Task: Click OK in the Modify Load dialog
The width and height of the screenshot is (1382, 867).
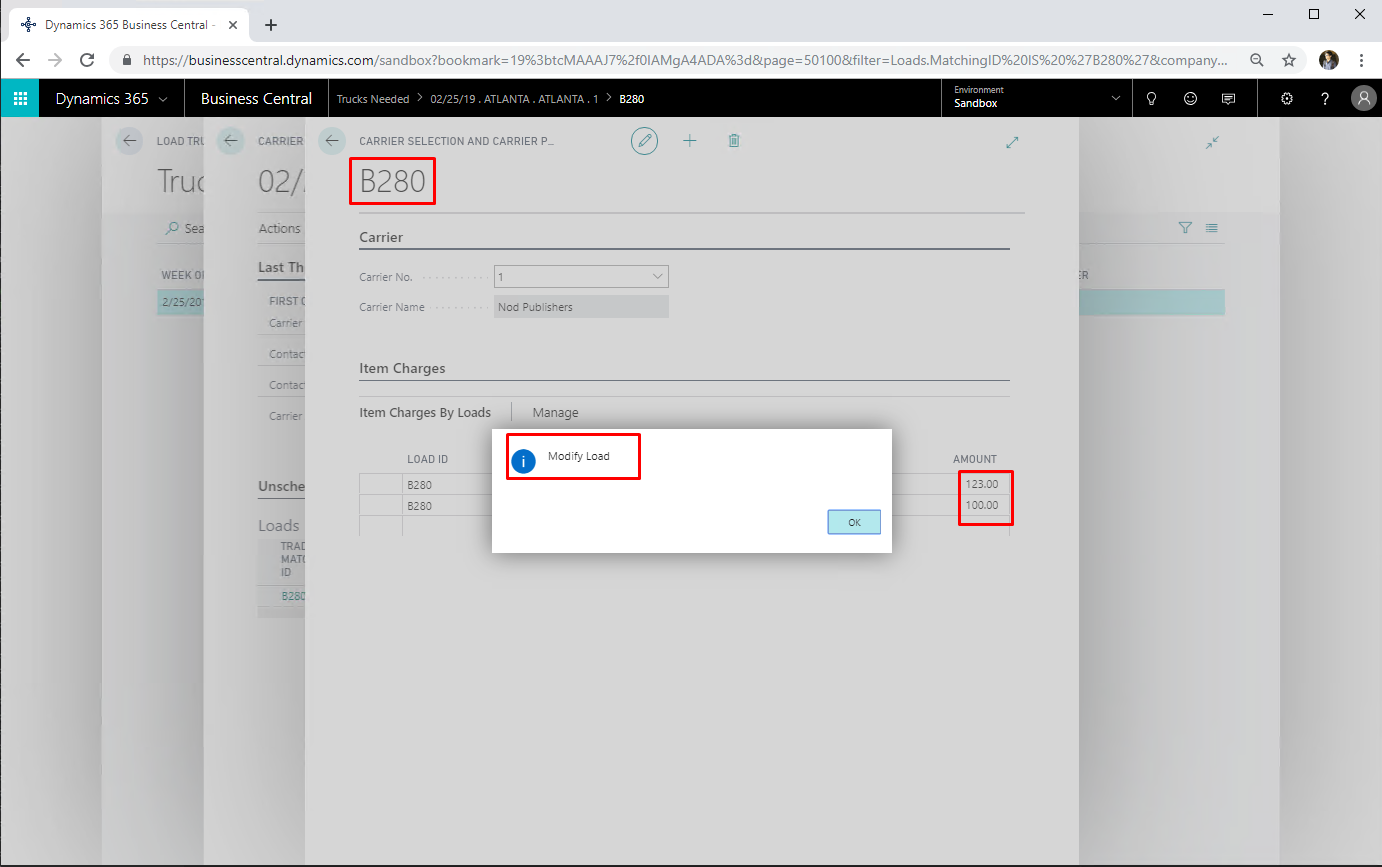Action: click(854, 522)
